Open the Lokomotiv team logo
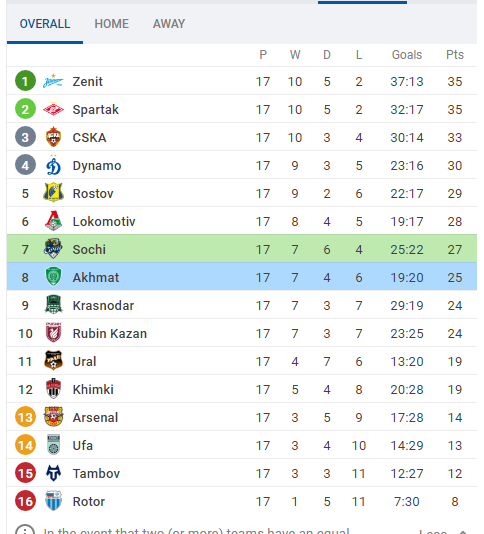The height and width of the screenshot is (534, 484). click(53, 221)
